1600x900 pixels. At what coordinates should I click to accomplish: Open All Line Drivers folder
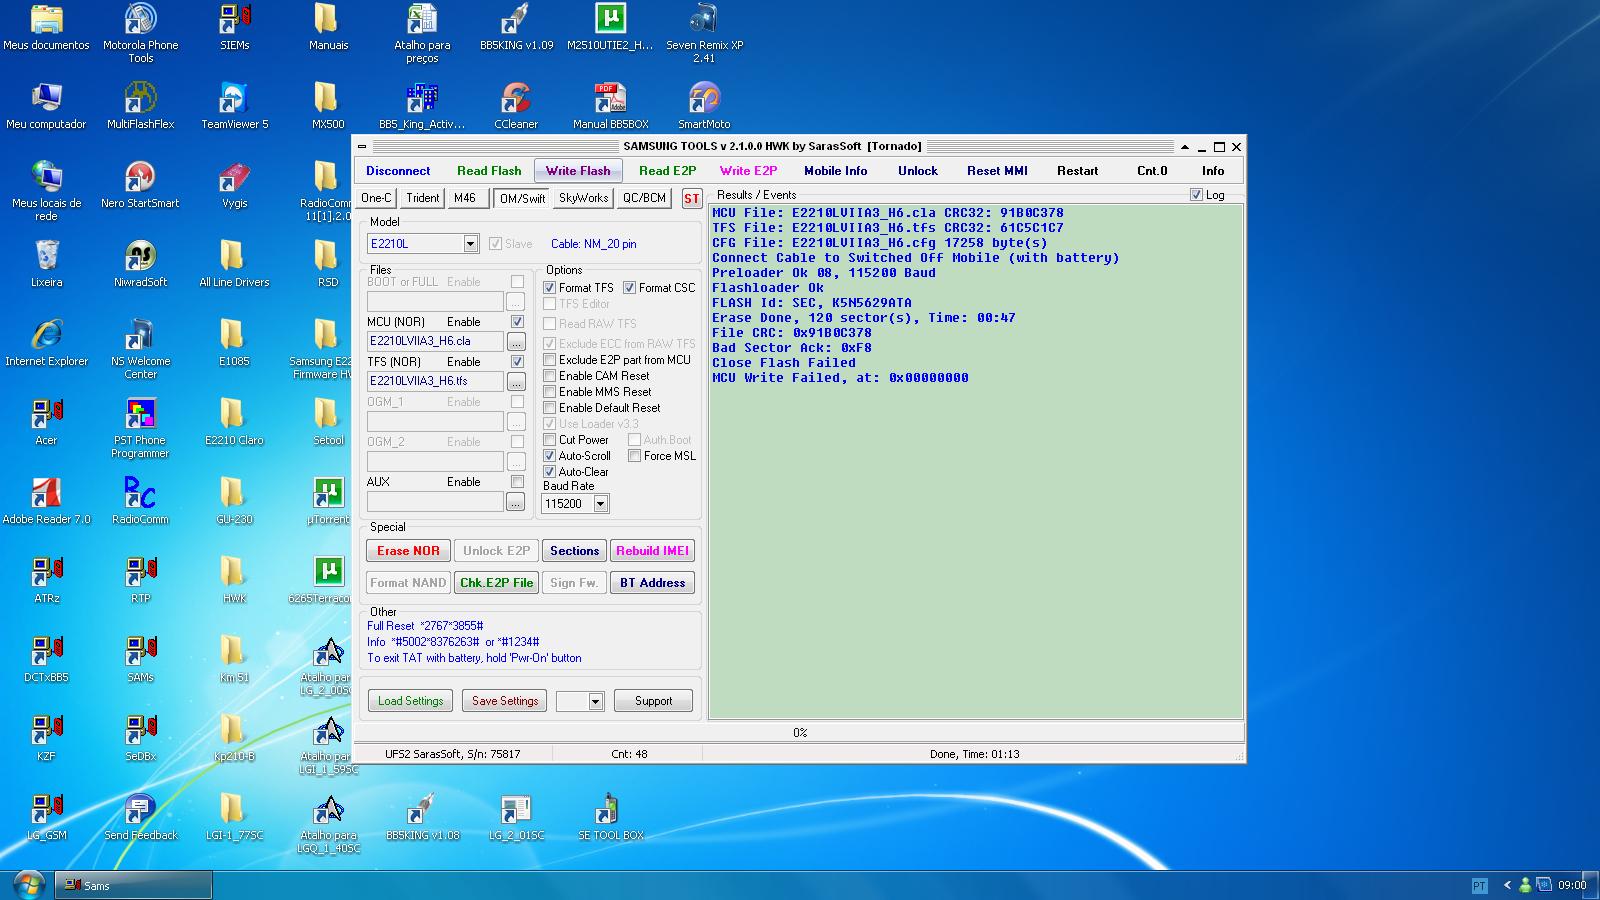234,264
